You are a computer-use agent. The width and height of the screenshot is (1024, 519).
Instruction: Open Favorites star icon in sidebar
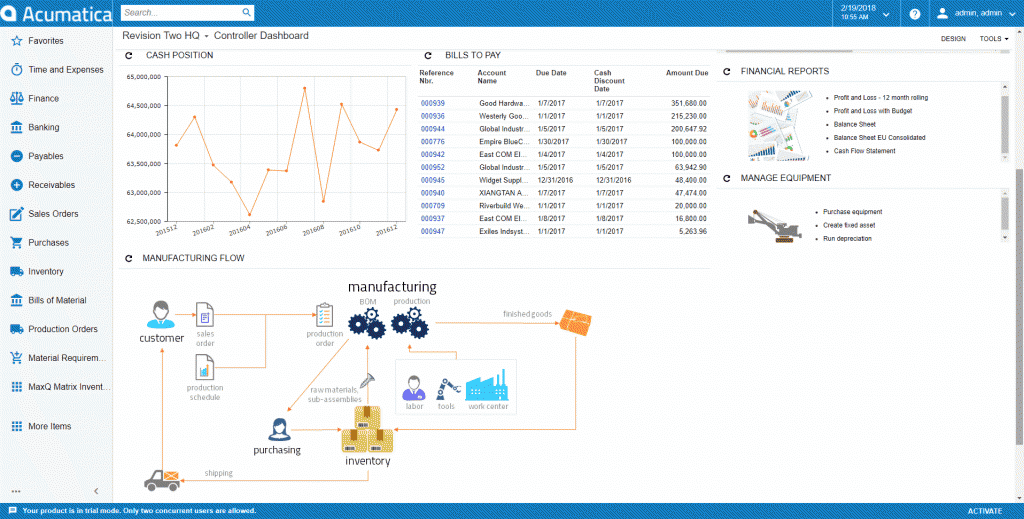pyautogui.click(x=16, y=41)
